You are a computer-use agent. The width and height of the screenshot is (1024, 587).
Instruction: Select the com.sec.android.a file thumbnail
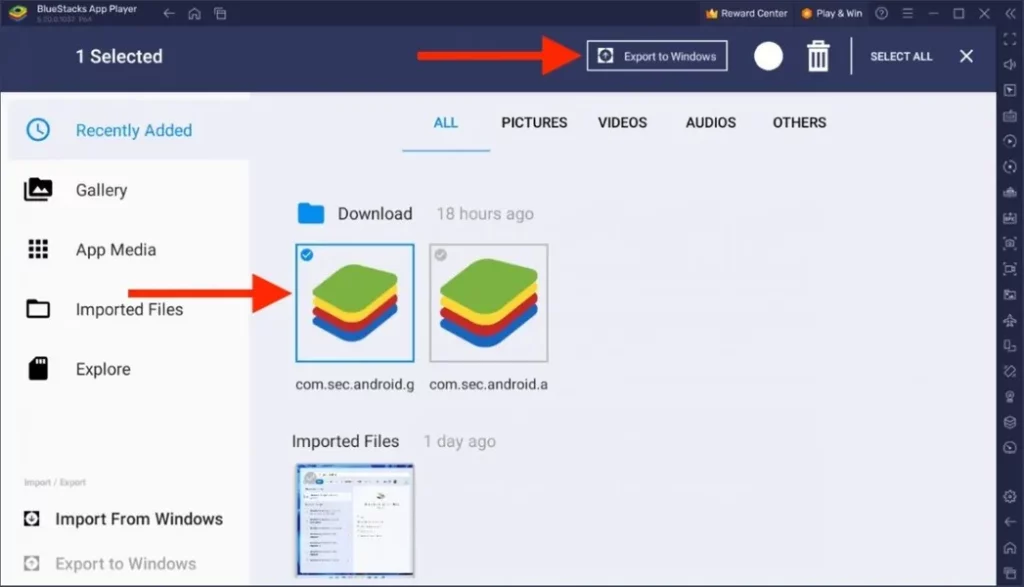[x=488, y=303]
